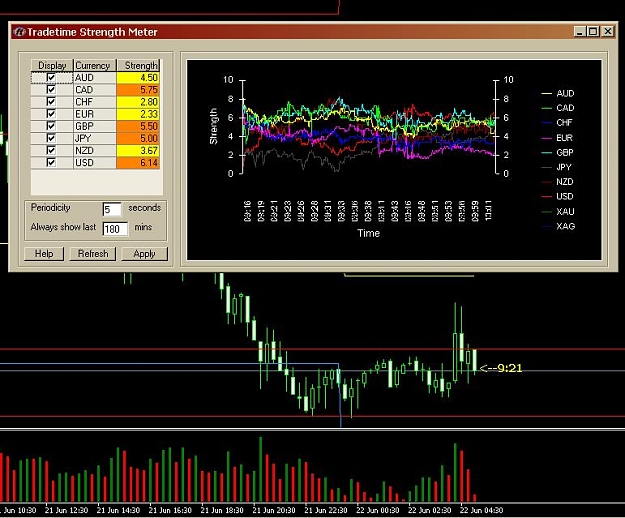625x518 pixels.
Task: Focus the Periodicity seconds input field
Action: click(112, 209)
